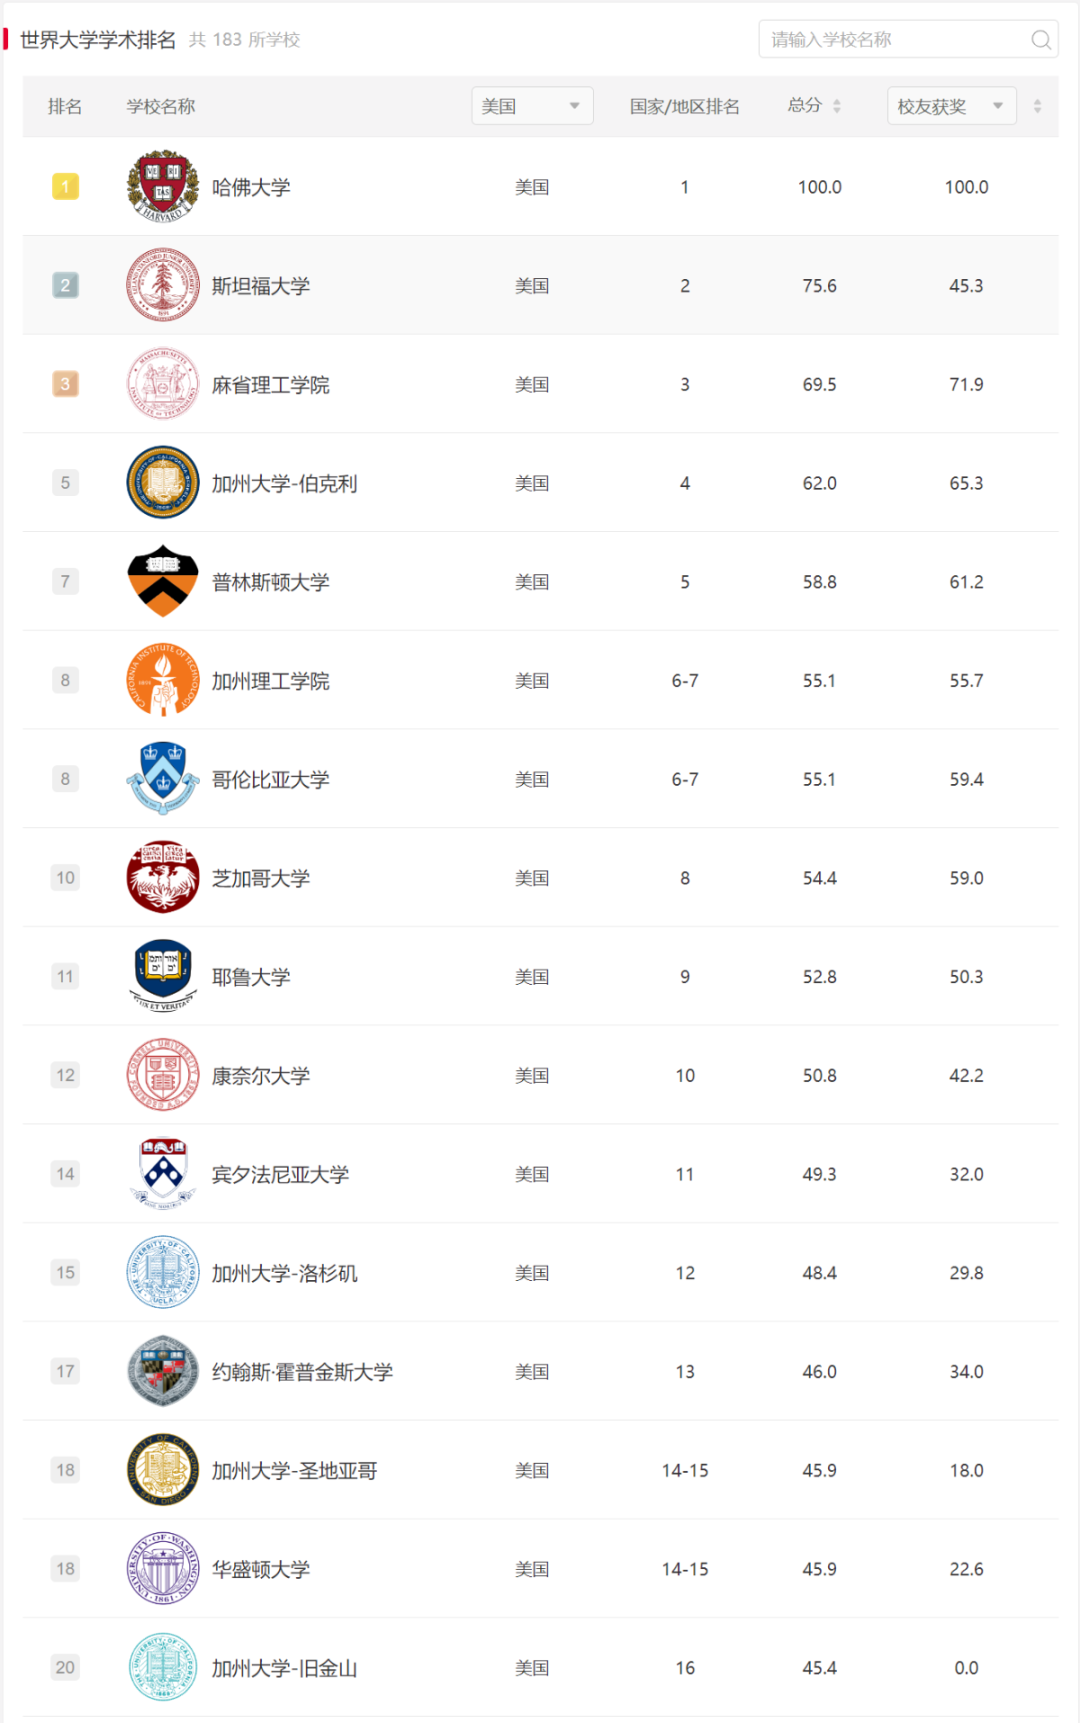Click the University of Chicago phoenix logo
Screen dimensions: 1080x1723
pyautogui.click(x=163, y=877)
